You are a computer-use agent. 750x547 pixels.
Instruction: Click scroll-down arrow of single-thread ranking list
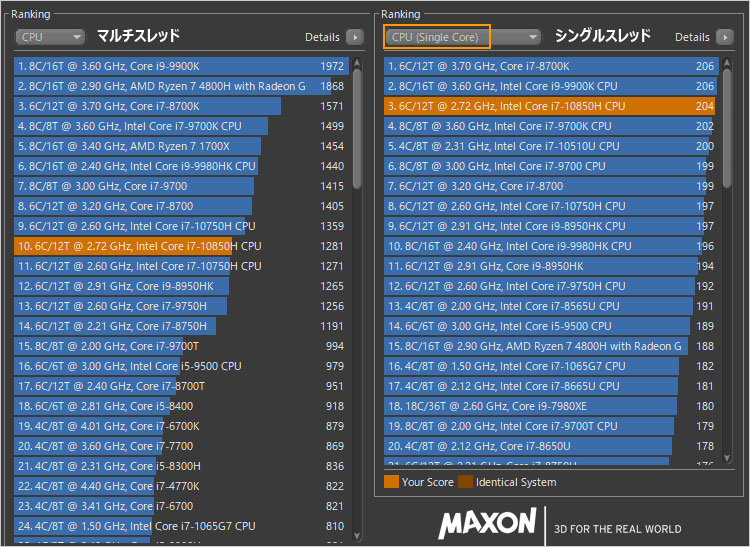(727, 458)
